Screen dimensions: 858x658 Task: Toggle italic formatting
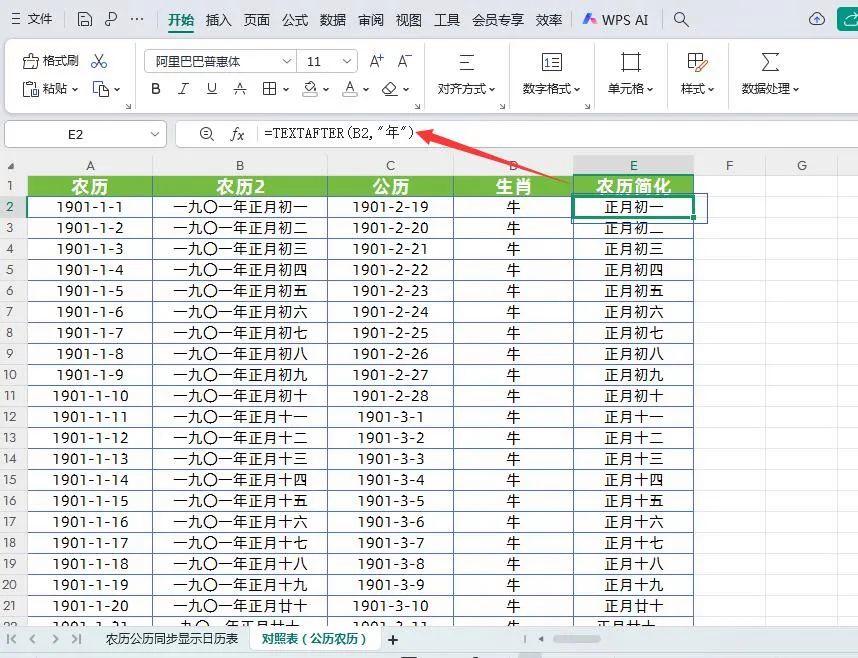(182, 89)
